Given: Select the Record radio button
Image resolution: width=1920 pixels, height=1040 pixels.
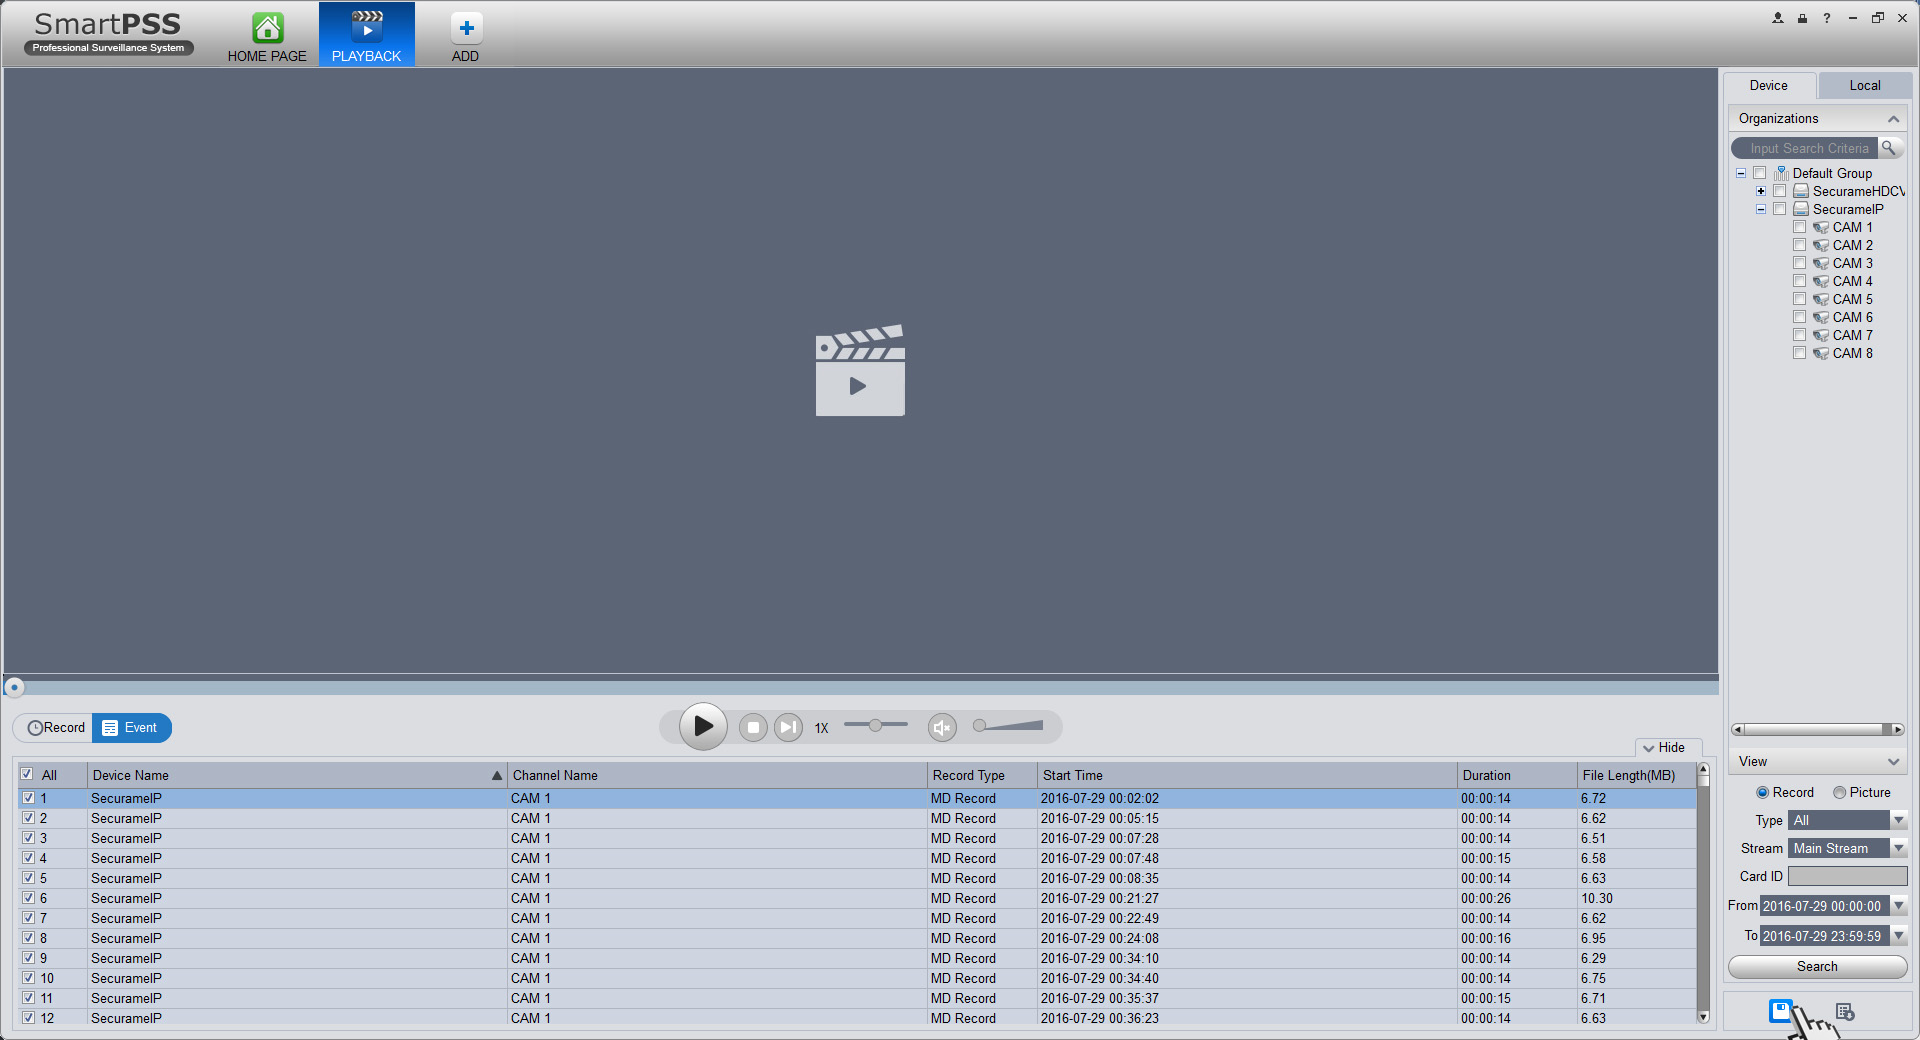Looking at the screenshot, I should (x=1763, y=792).
